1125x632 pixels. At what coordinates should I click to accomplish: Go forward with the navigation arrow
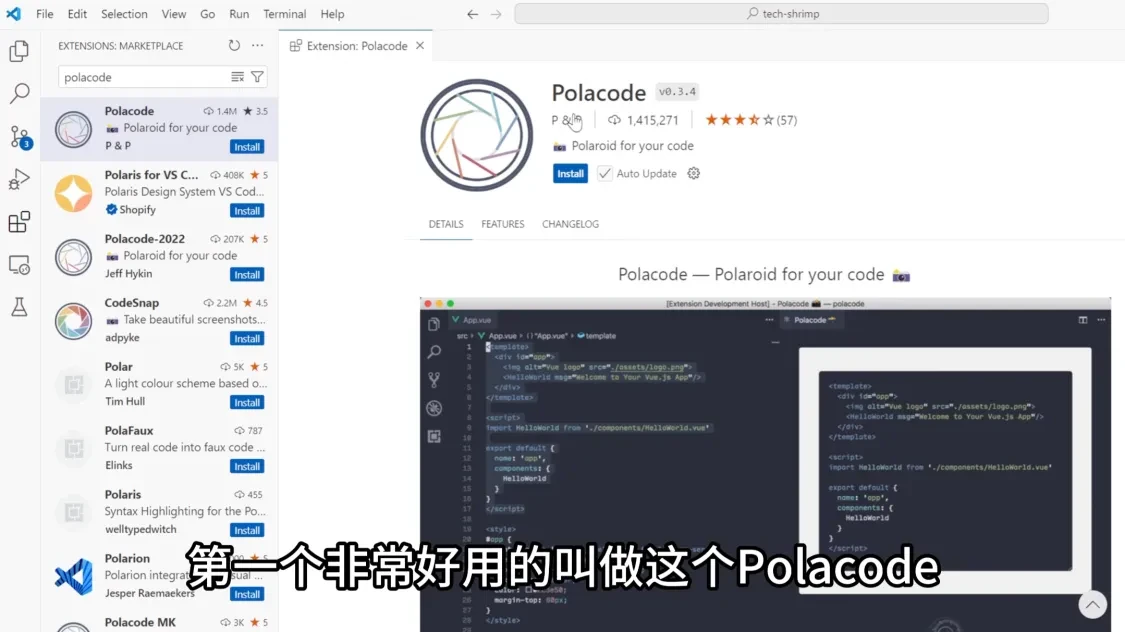pyautogui.click(x=496, y=14)
